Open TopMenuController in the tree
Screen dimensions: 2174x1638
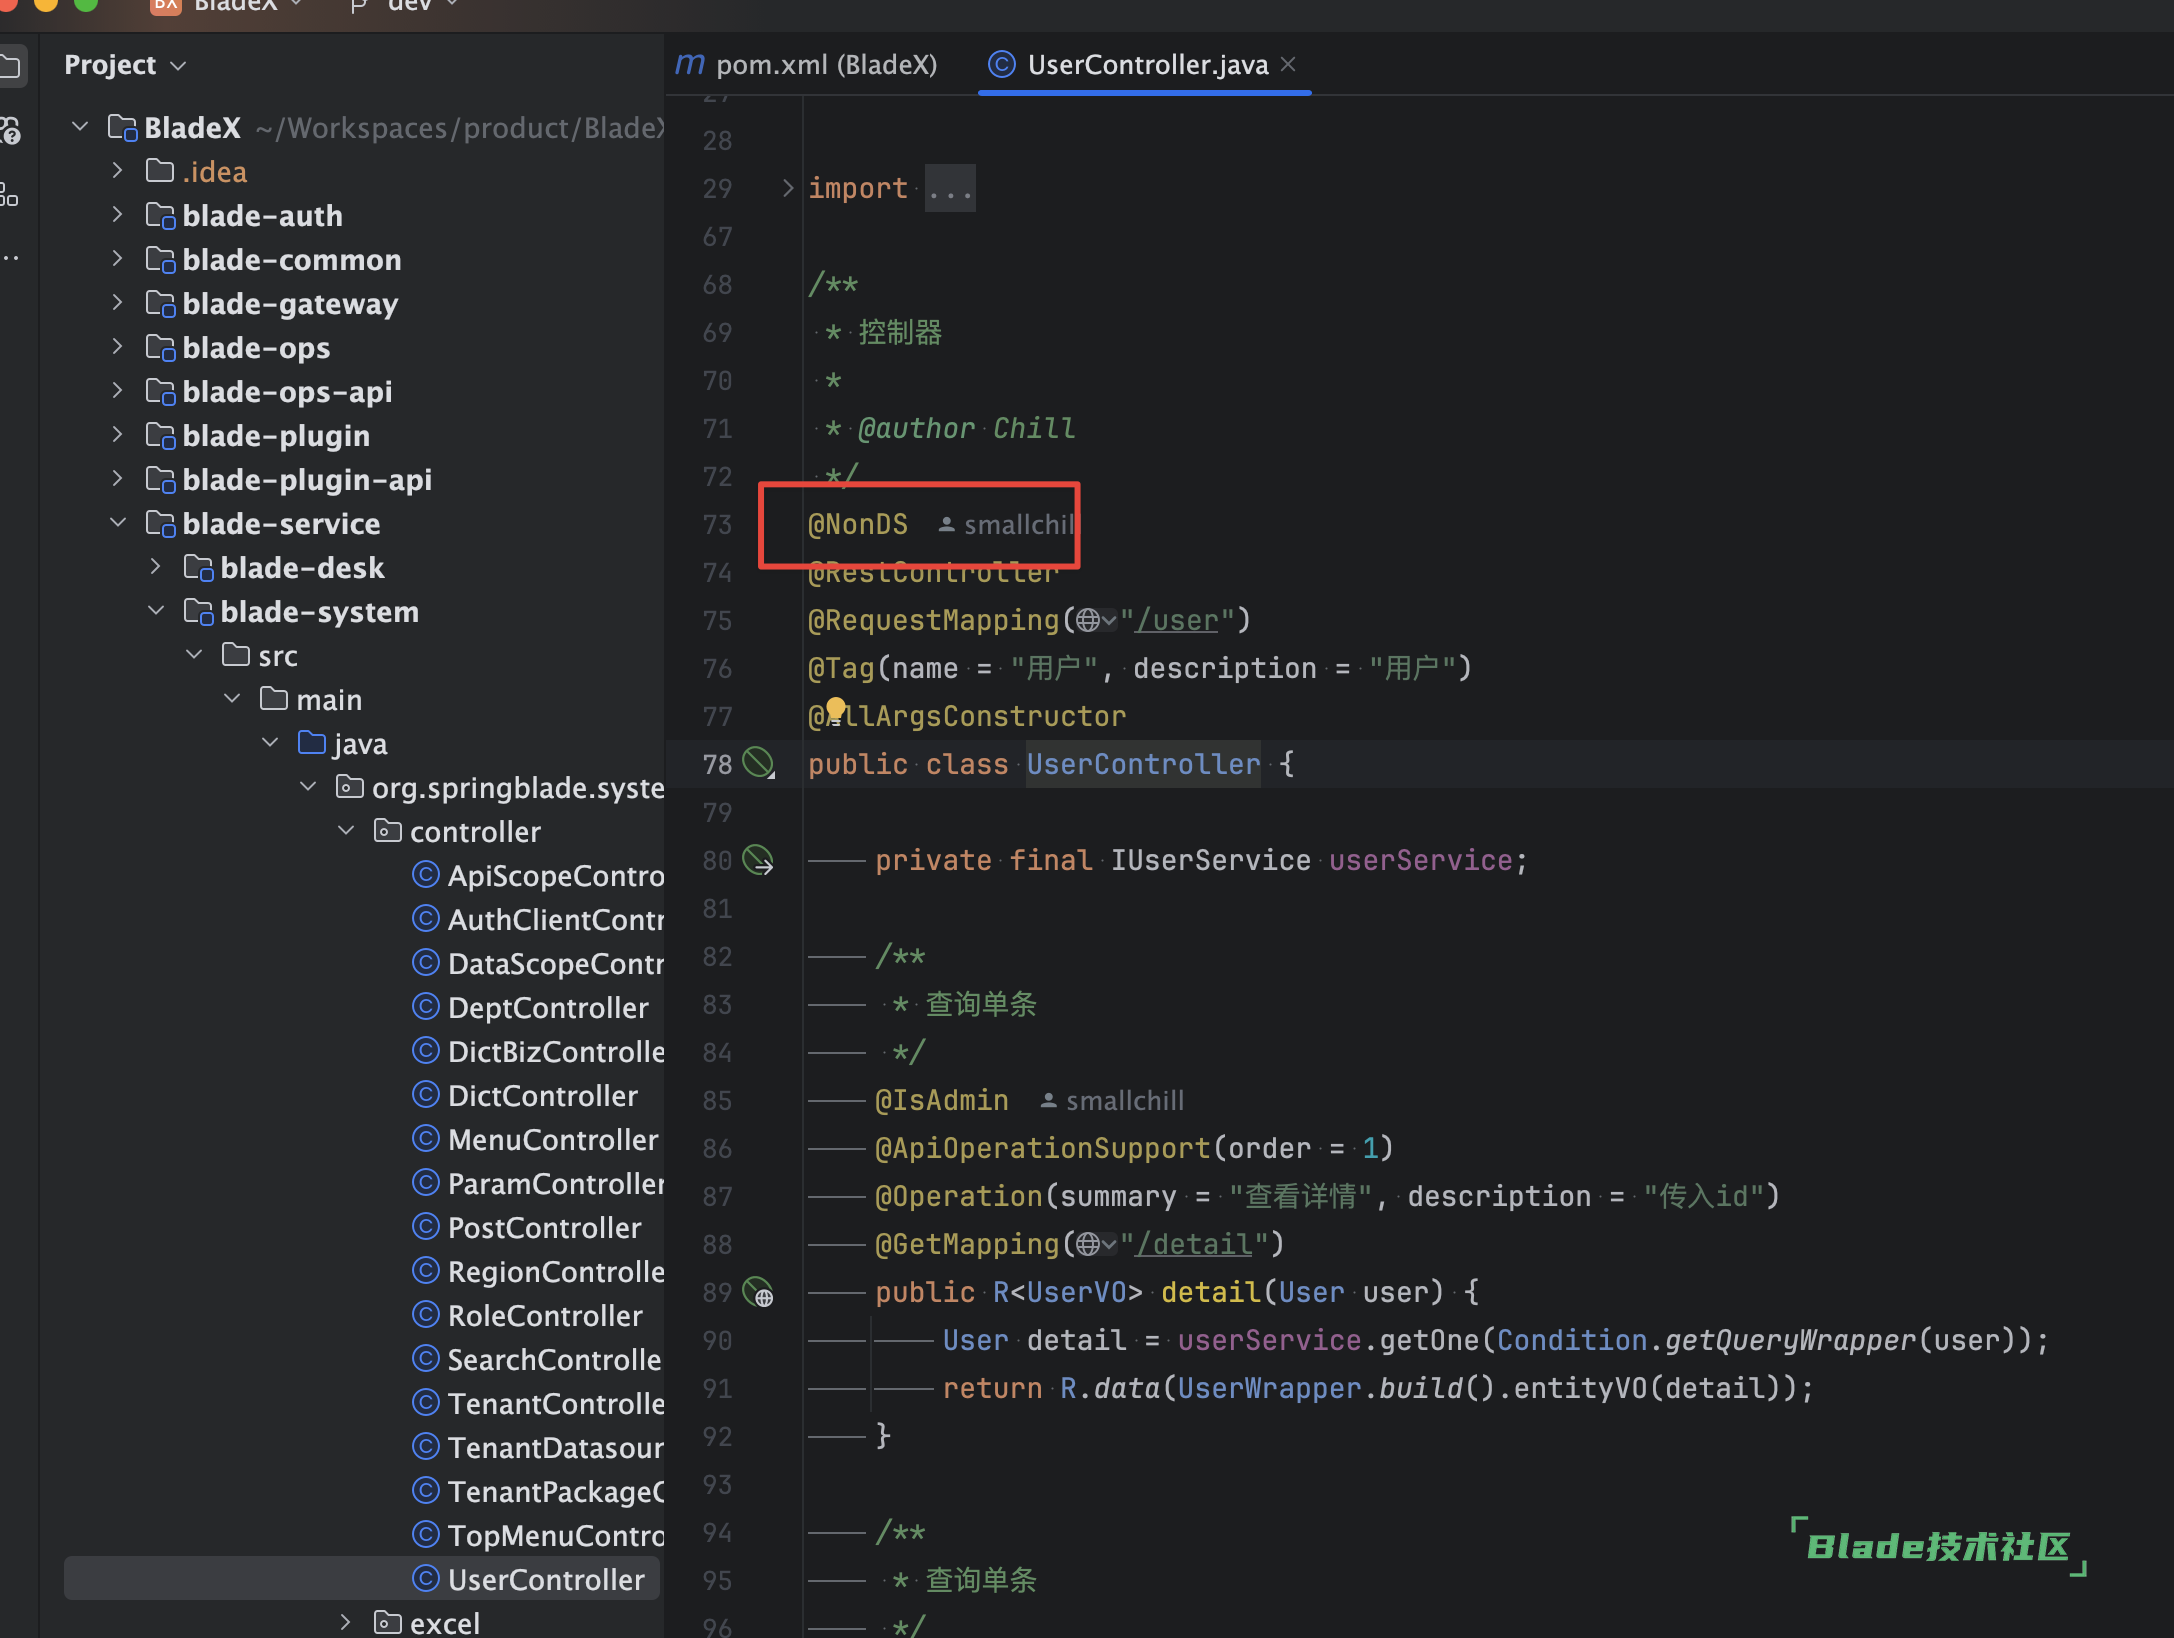(538, 1536)
